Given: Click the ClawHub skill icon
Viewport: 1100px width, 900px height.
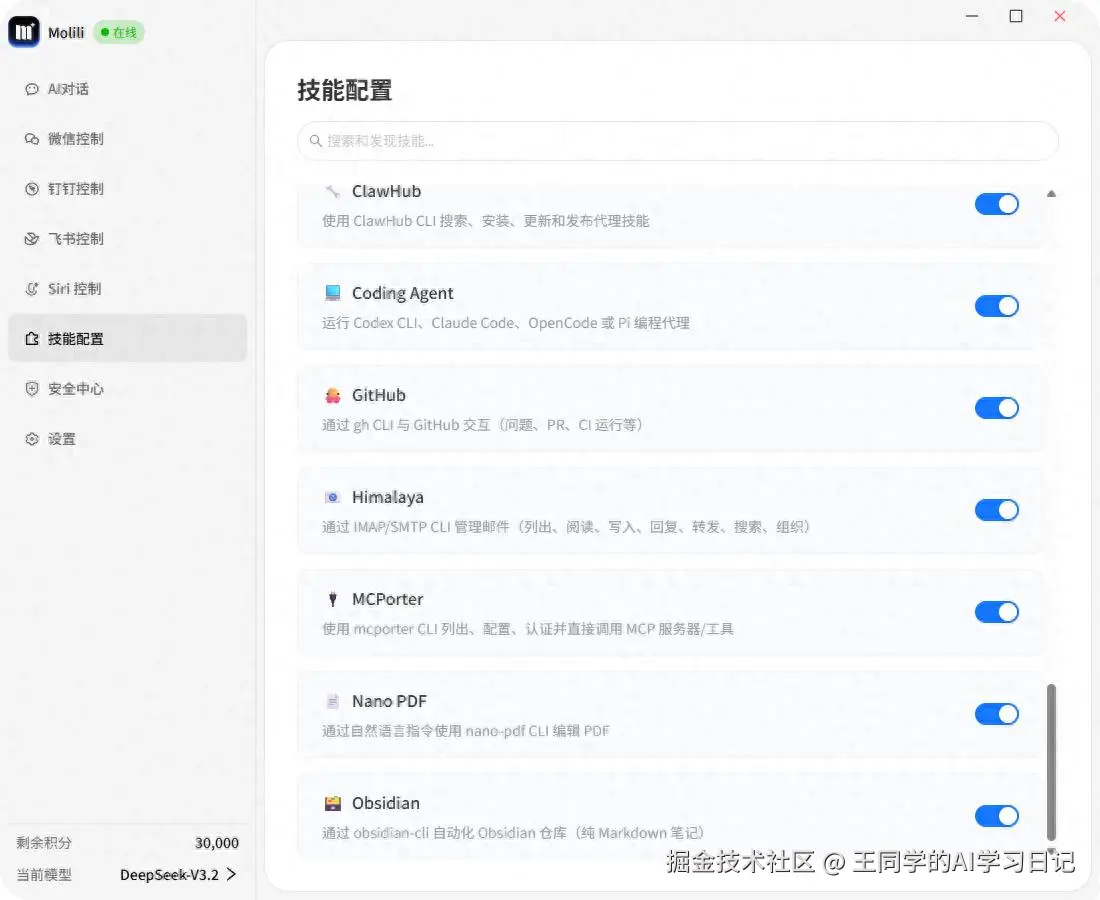Looking at the screenshot, I should (333, 191).
